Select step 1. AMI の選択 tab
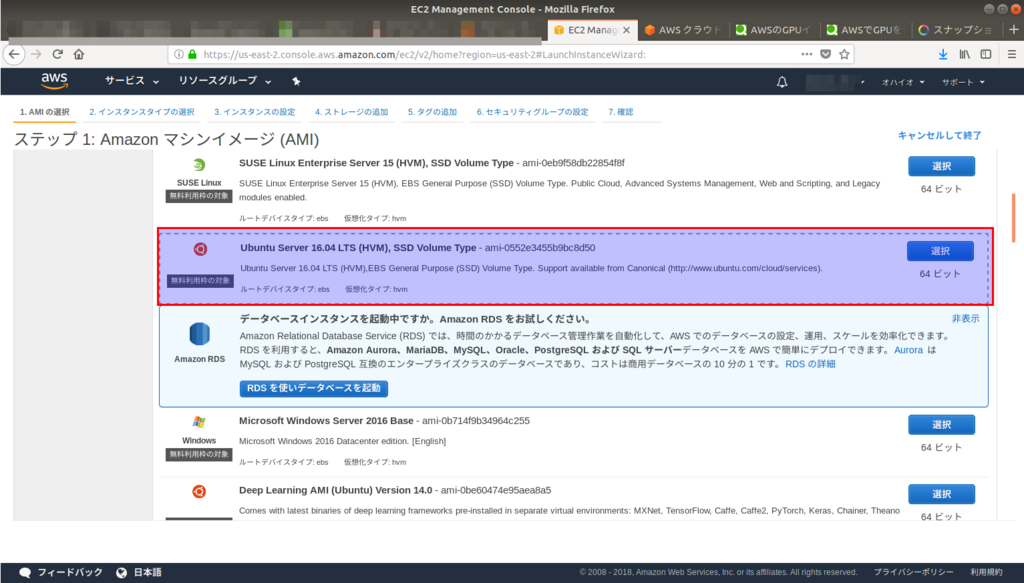The height and width of the screenshot is (583, 1024). pos(44,112)
